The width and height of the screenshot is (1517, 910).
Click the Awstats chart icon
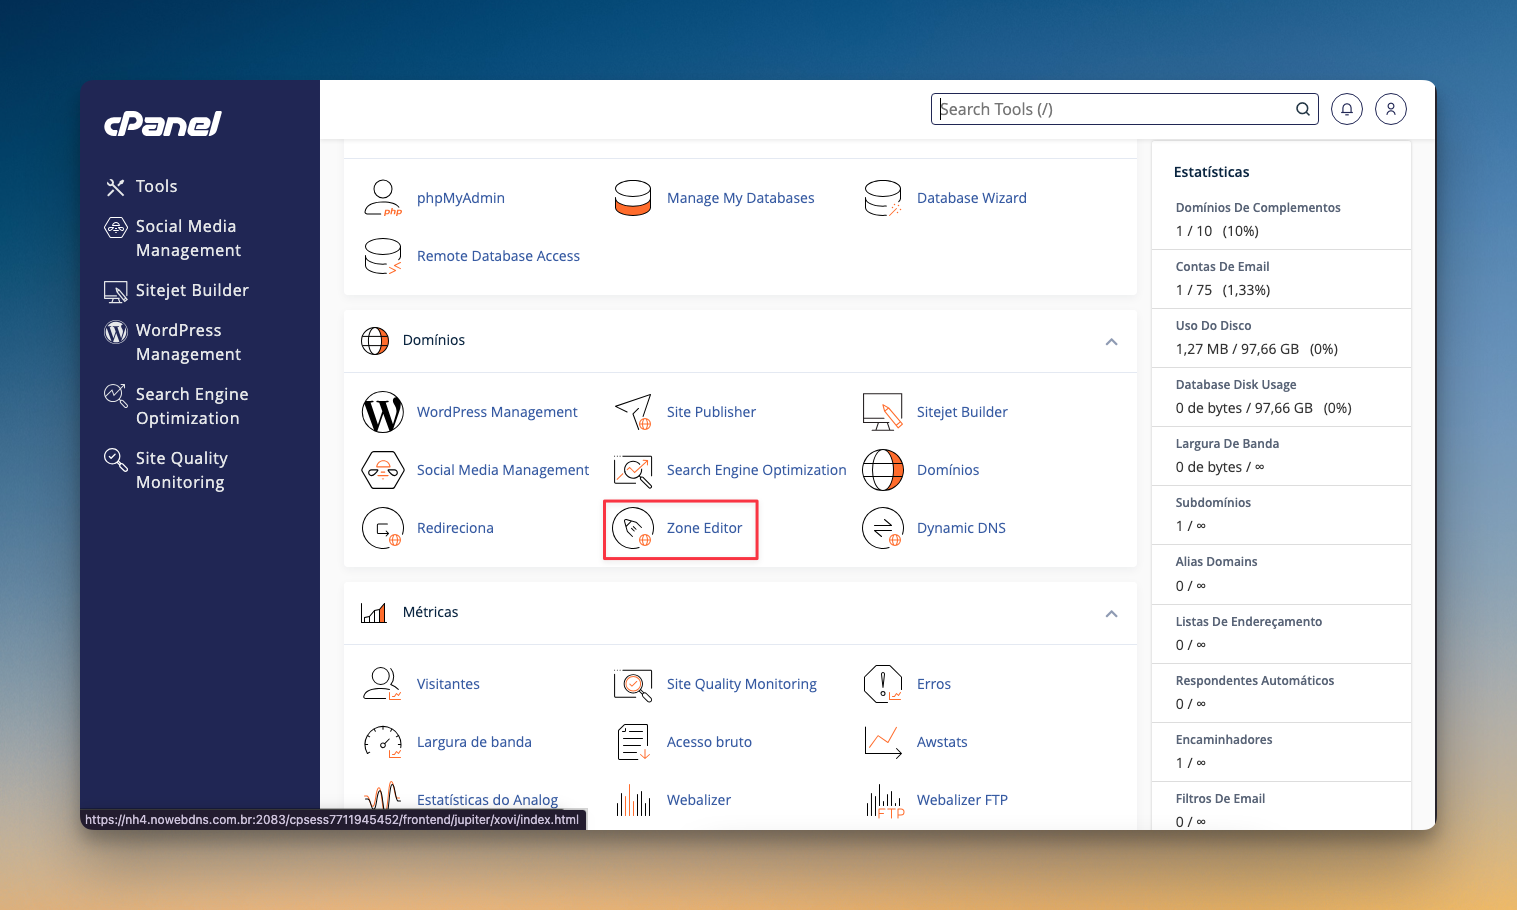coord(883,742)
